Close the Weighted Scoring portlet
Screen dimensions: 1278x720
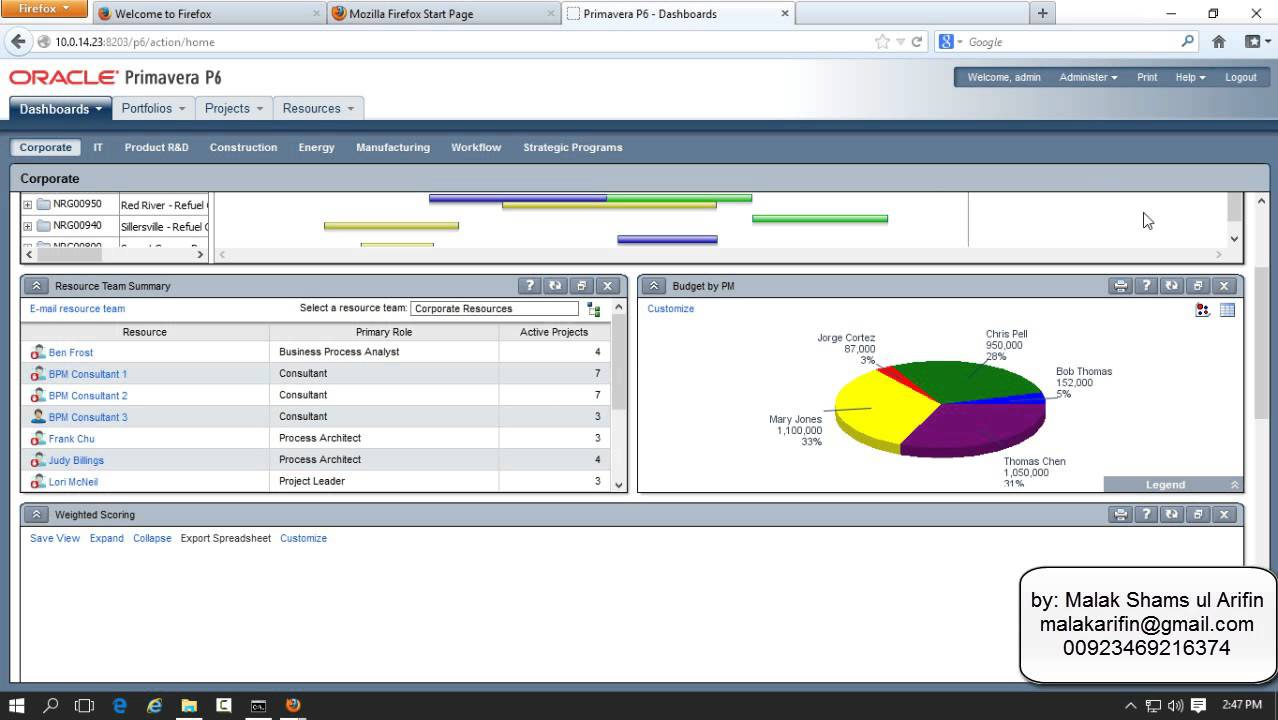[x=1223, y=515]
